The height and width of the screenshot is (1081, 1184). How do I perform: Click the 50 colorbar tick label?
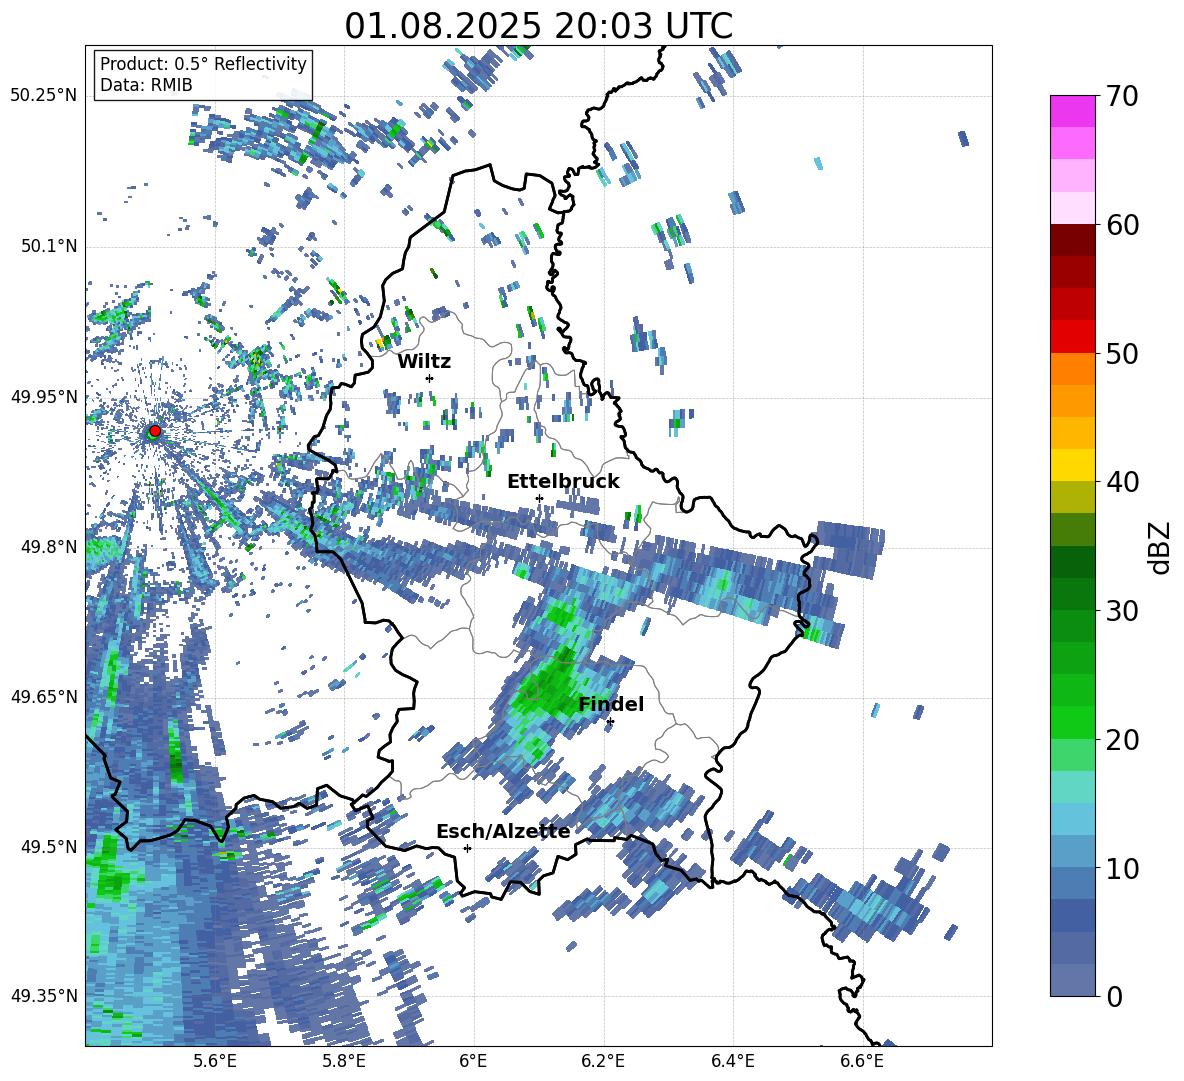1122,354
